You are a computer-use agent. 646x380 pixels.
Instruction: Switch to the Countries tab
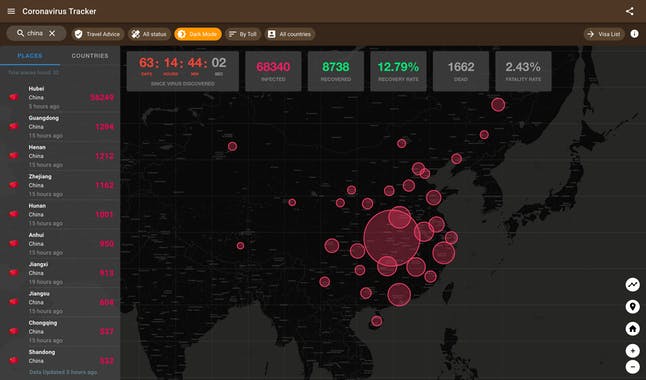click(90, 56)
